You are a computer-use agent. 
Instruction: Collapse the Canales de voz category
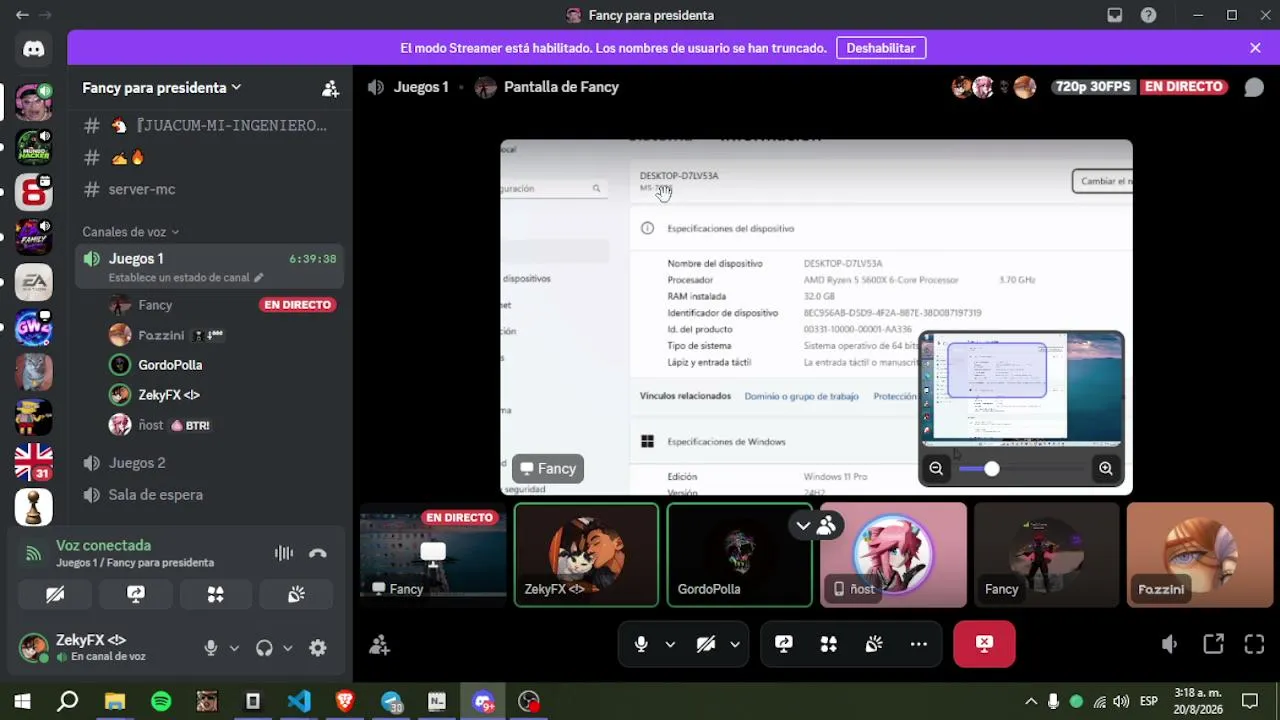[x=130, y=232]
